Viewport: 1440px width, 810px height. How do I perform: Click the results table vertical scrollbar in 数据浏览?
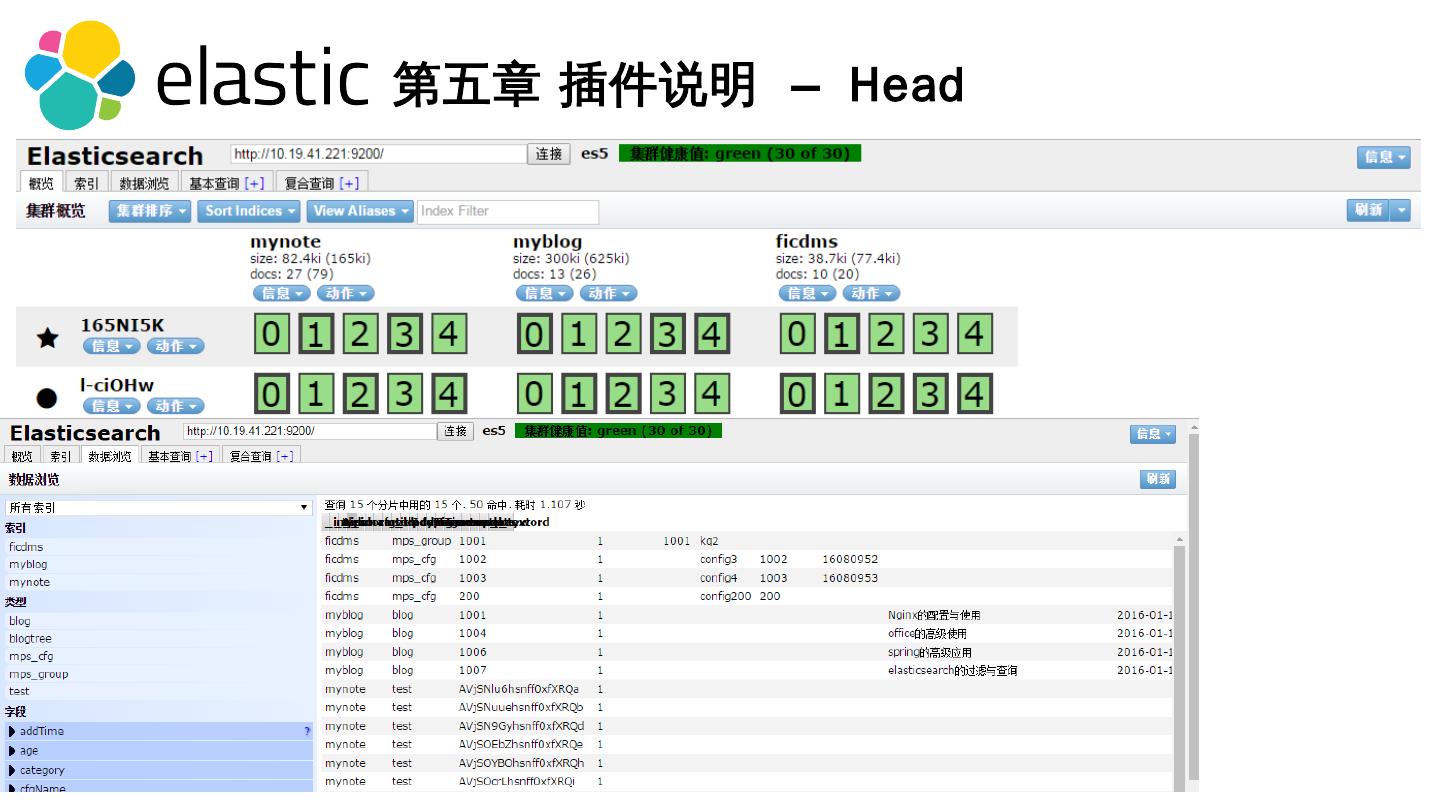coord(1180,662)
